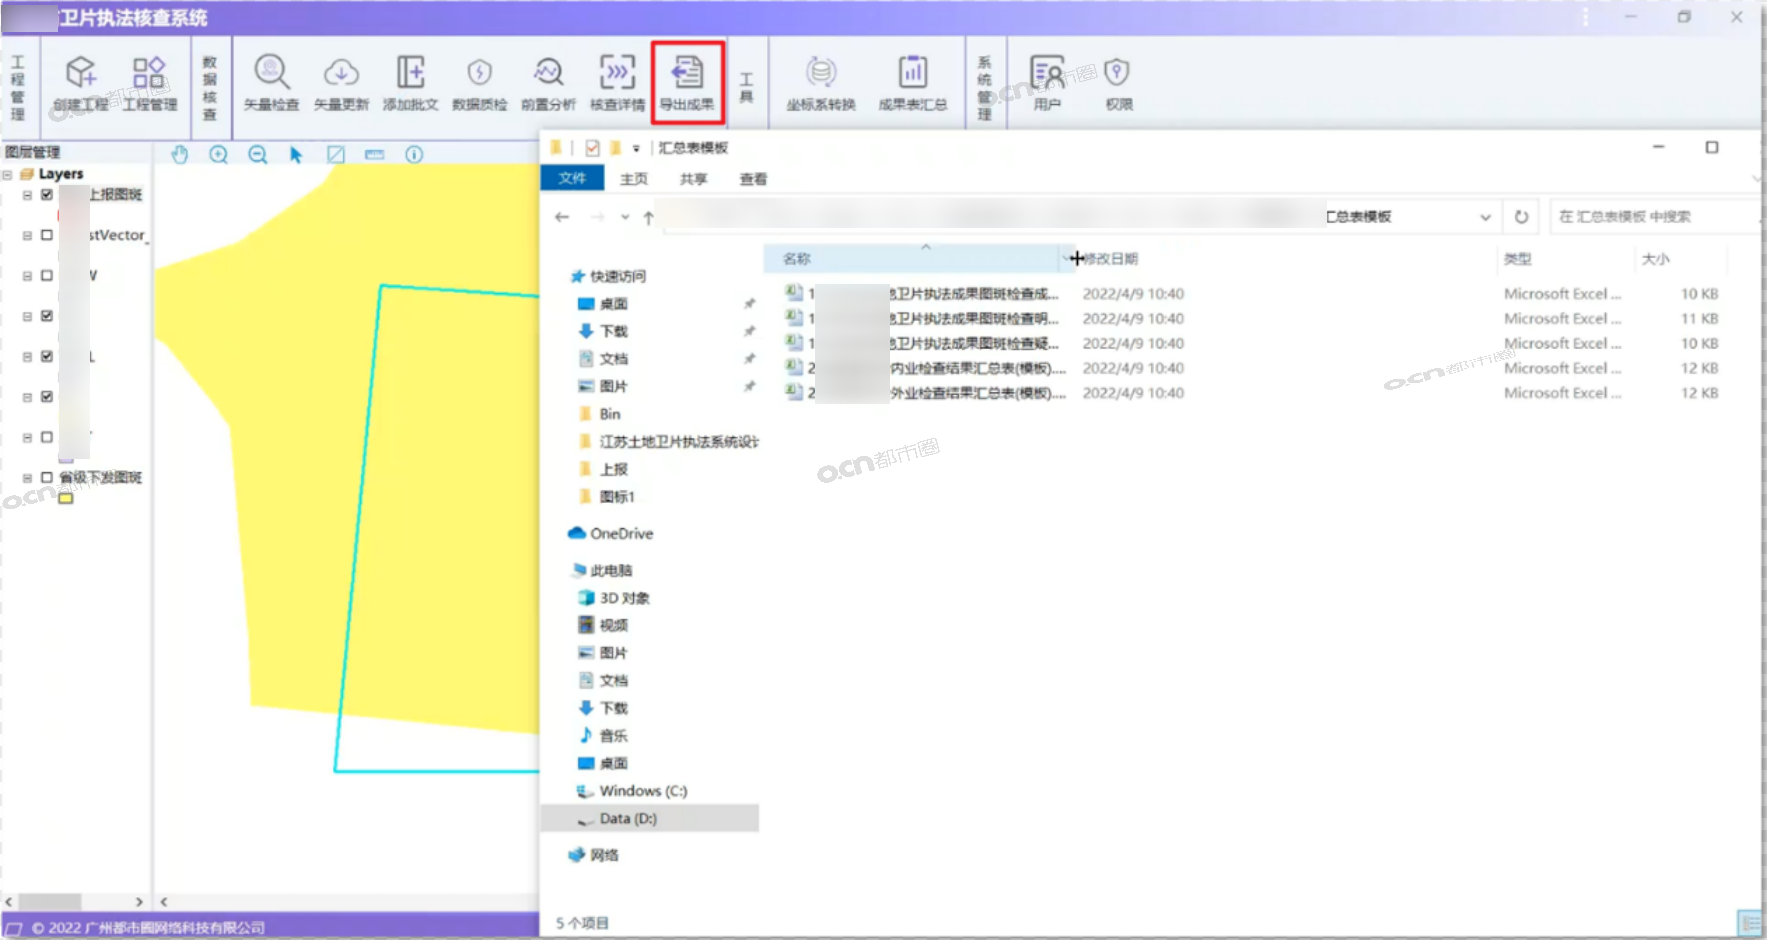The height and width of the screenshot is (940, 1767).
Task: Enable the stVector layer checkbox
Action: coord(47,235)
